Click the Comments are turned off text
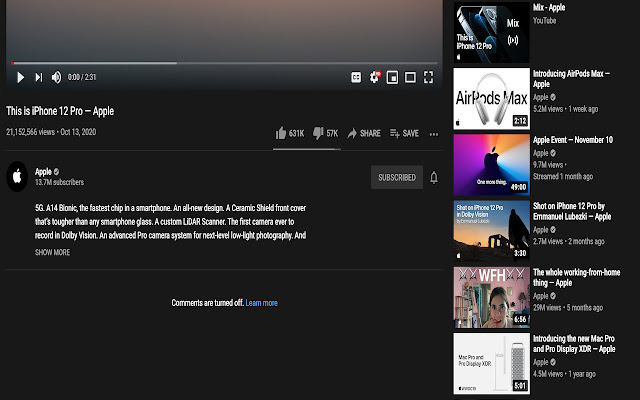 click(x=207, y=303)
